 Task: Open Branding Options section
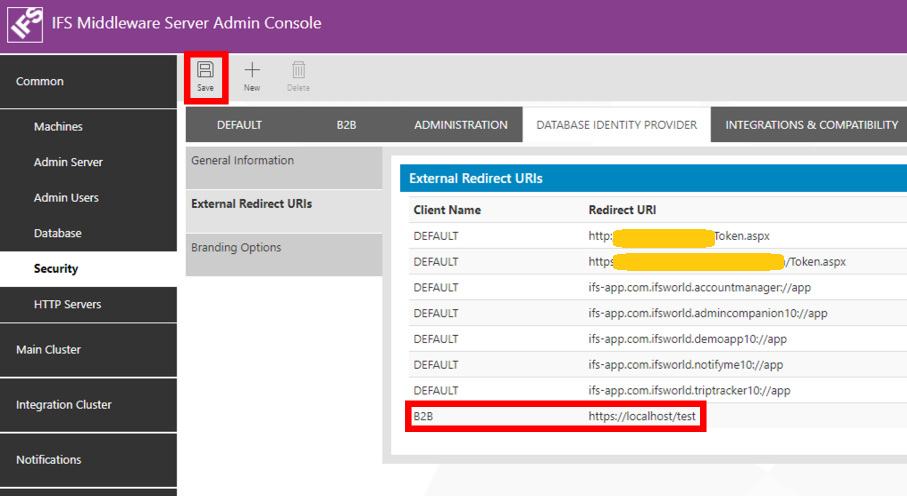[x=284, y=255]
